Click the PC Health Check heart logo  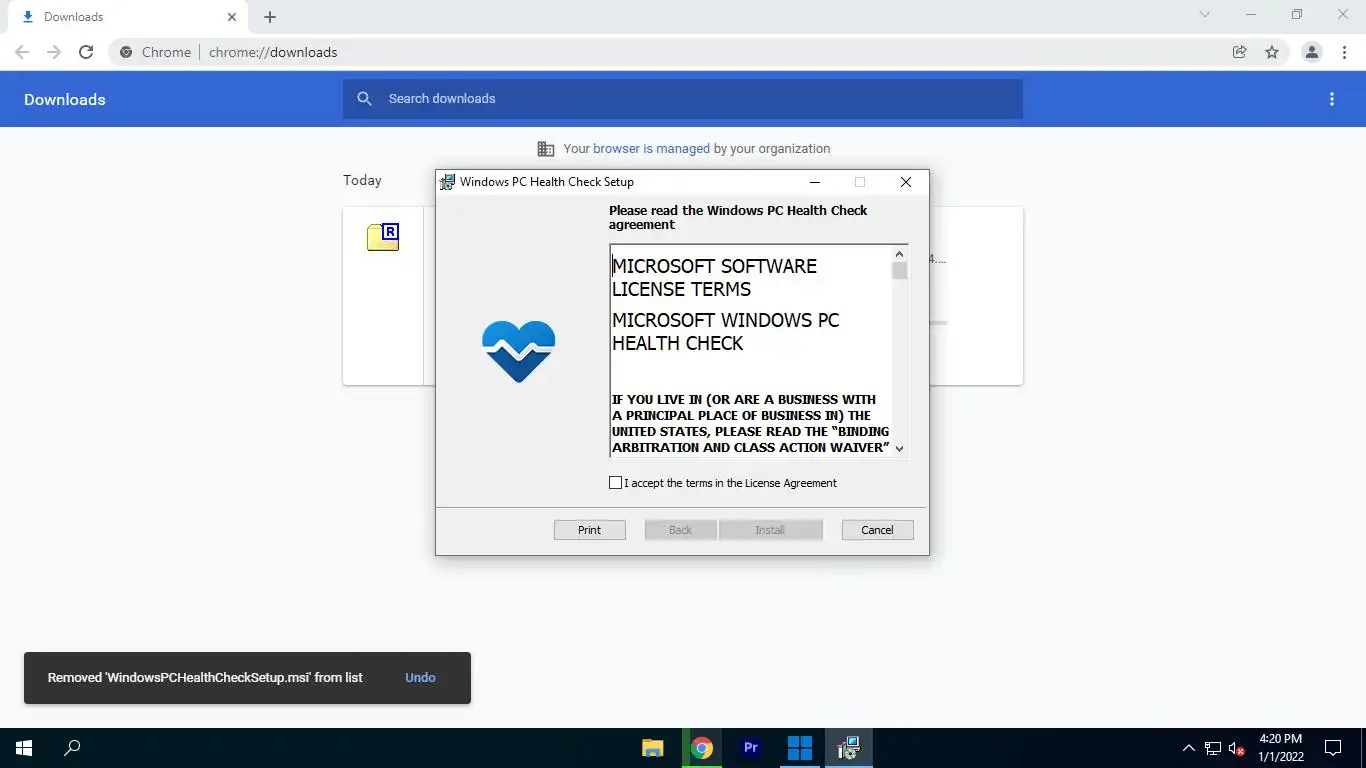[x=518, y=351]
